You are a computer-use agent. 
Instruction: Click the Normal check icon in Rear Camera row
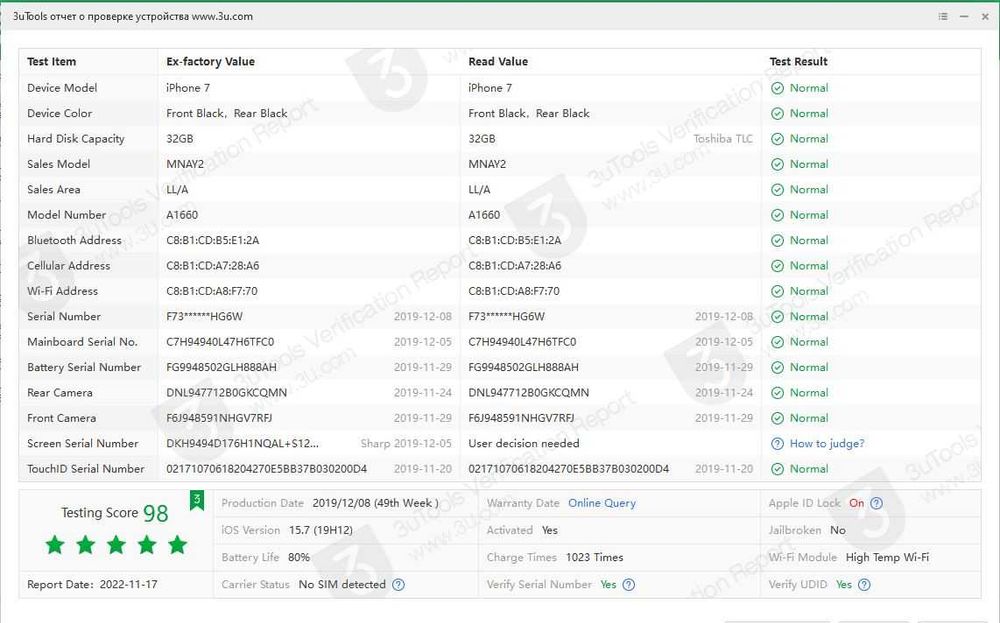click(x=777, y=393)
